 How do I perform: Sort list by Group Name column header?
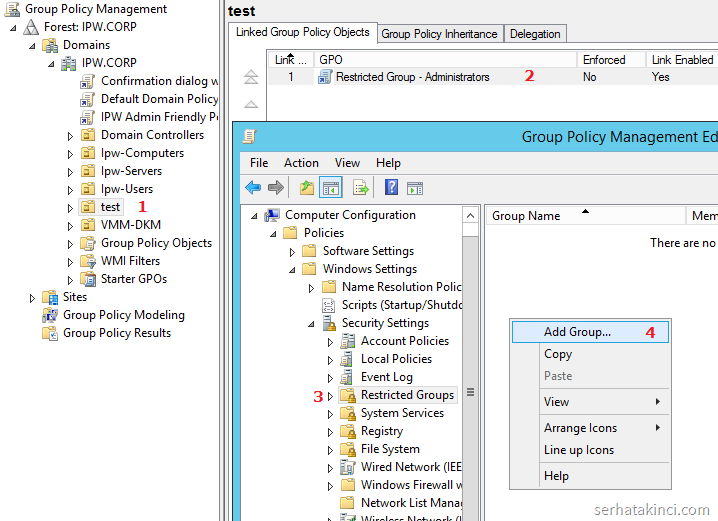526,216
